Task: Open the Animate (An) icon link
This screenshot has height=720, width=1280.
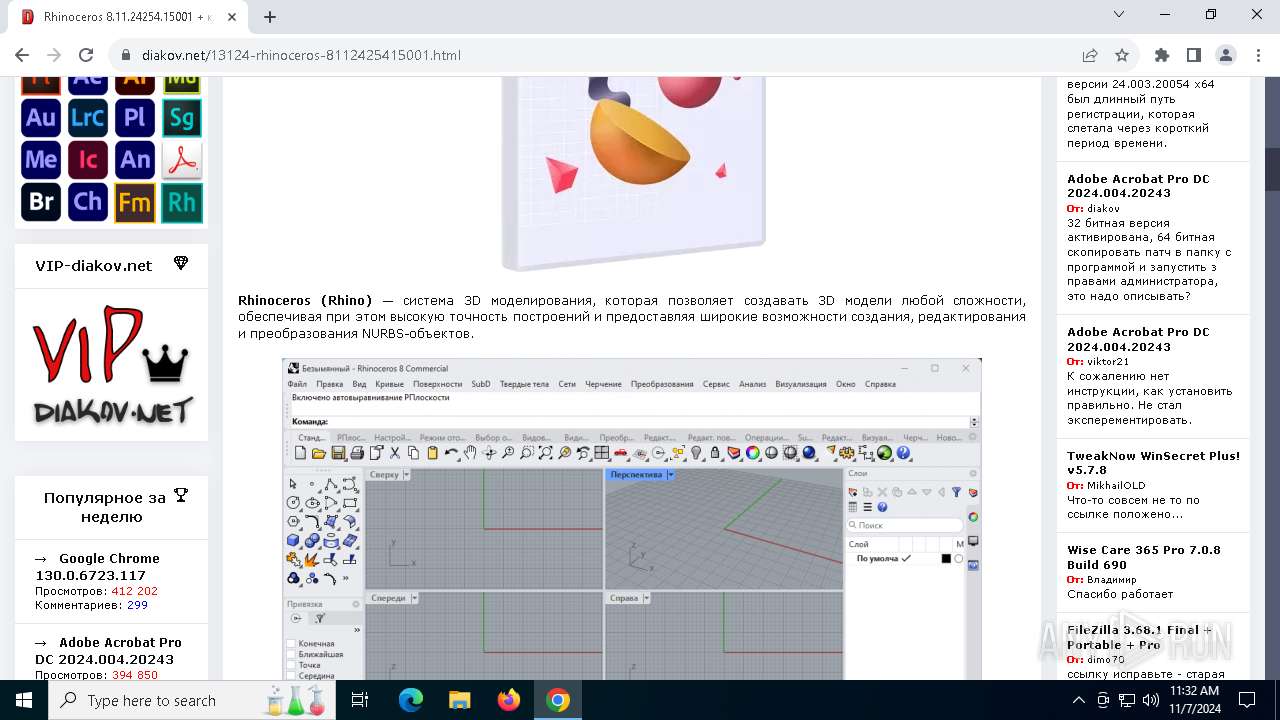Action: (135, 160)
